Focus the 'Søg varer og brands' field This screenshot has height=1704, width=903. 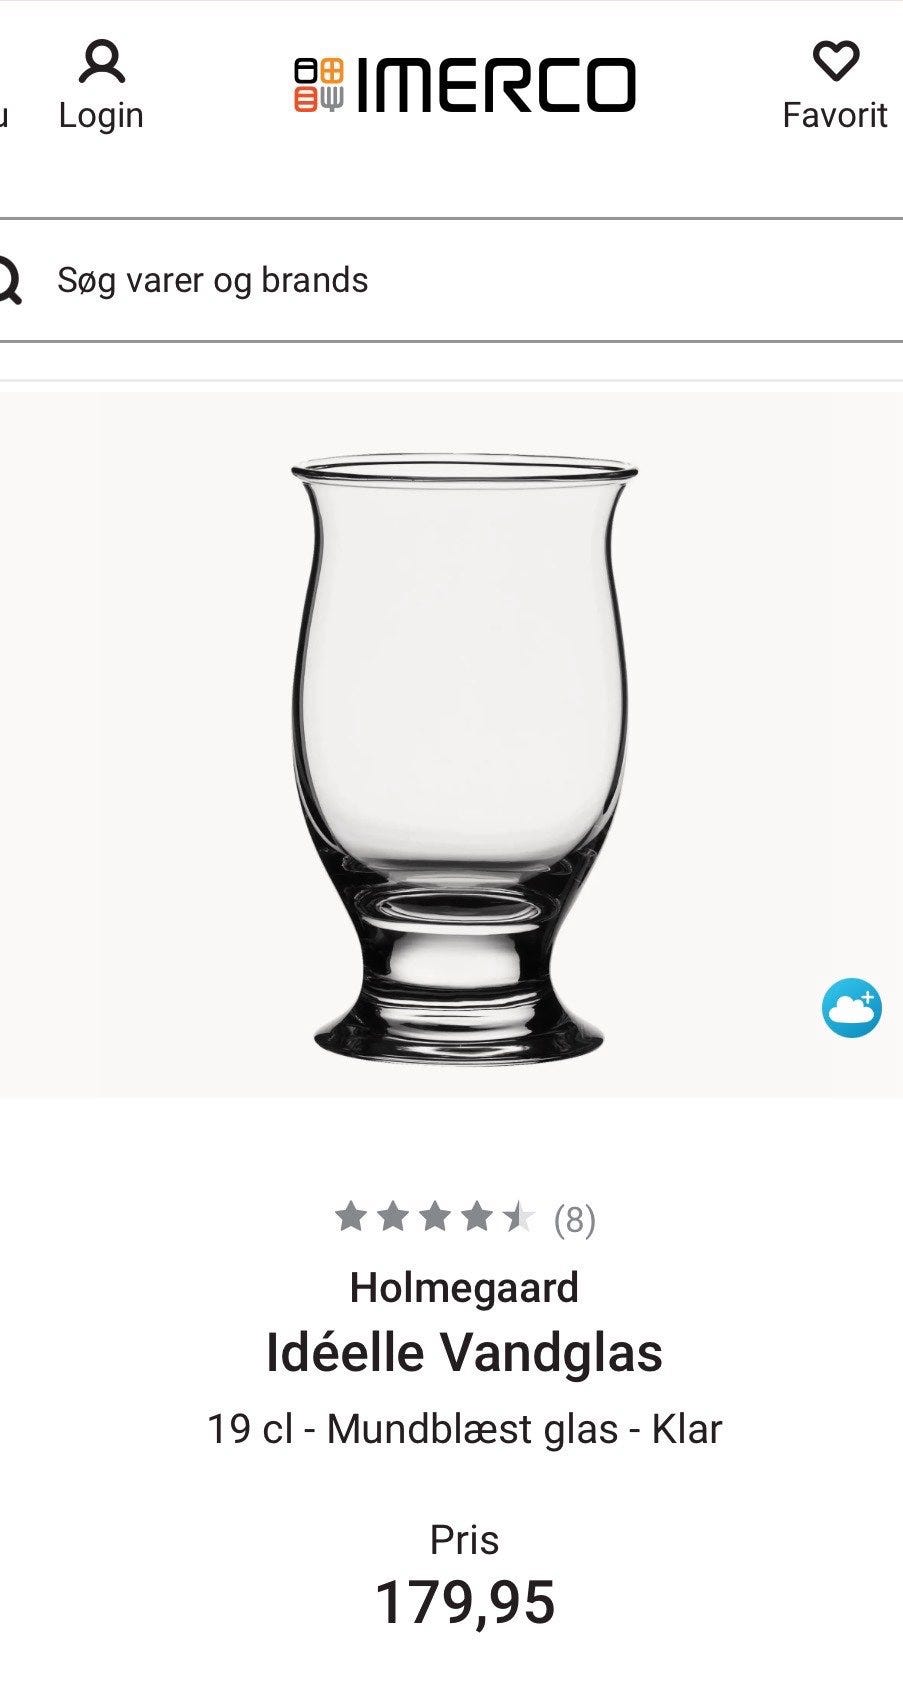tap(451, 281)
